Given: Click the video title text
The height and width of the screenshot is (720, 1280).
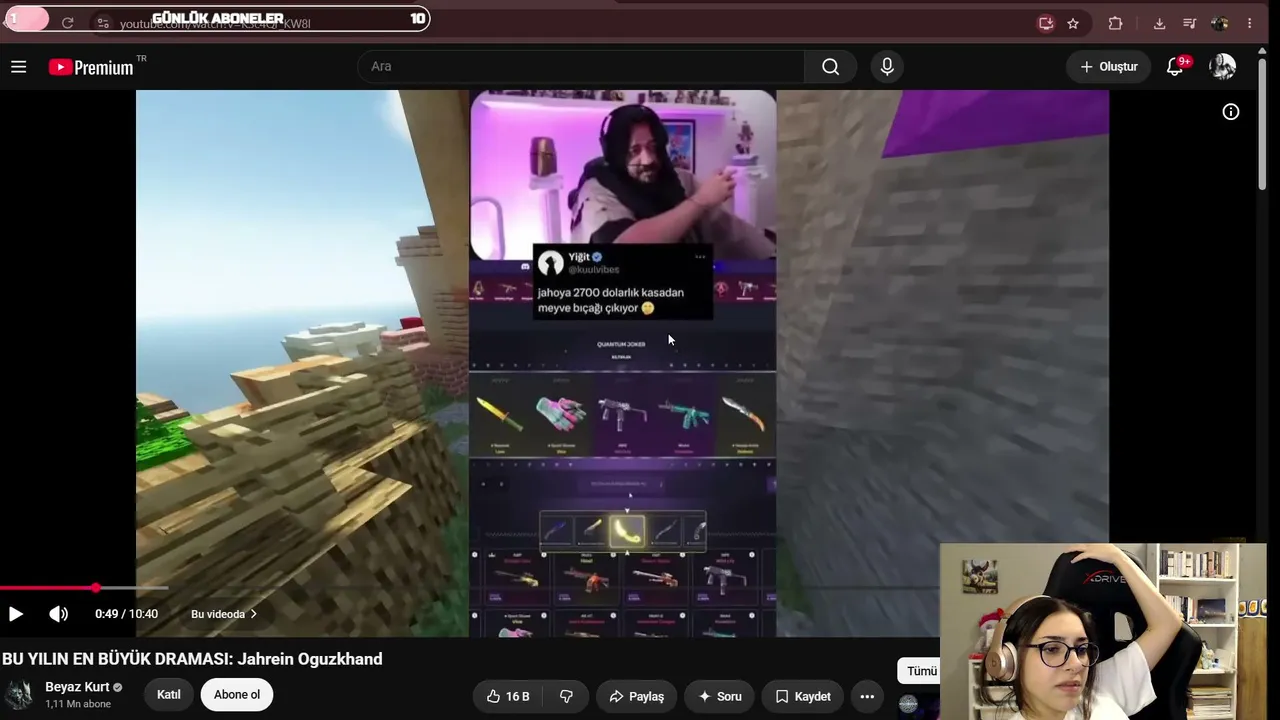Looking at the screenshot, I should (192, 659).
